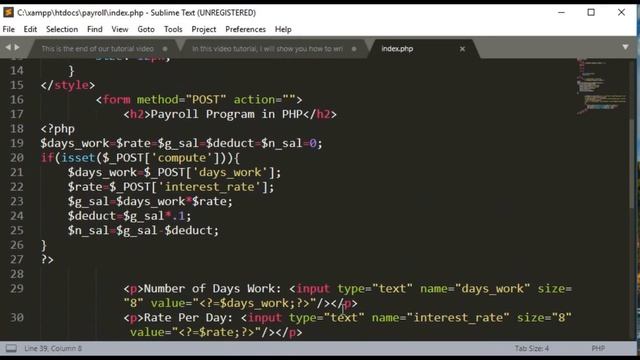
Task: Open the Tools menu
Action: [x=173, y=29]
